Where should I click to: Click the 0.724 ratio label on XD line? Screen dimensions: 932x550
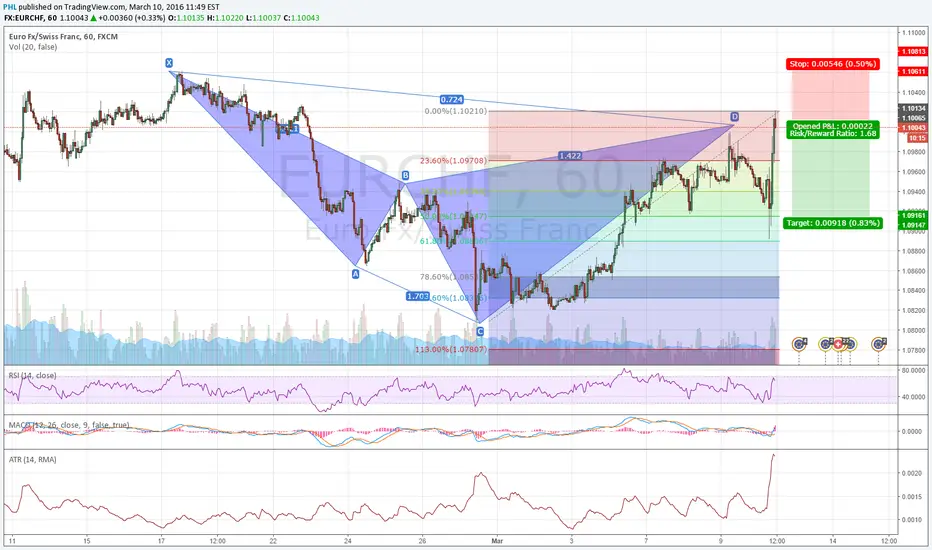click(452, 99)
